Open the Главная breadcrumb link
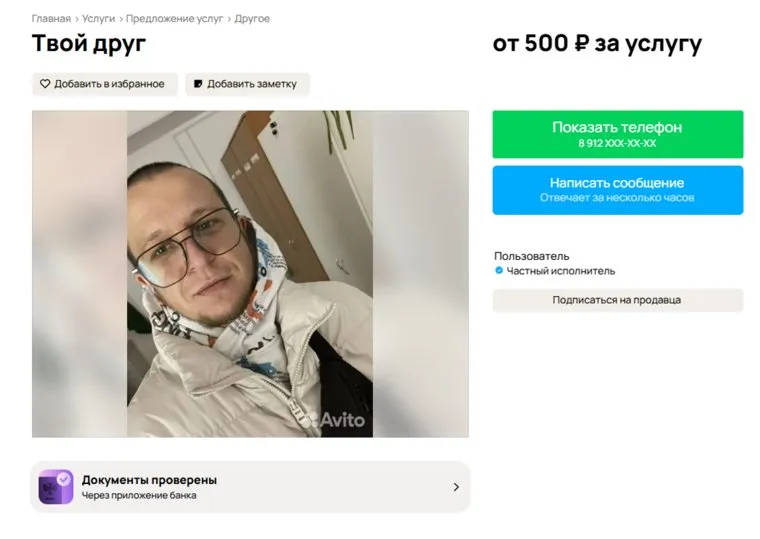 tap(51, 18)
